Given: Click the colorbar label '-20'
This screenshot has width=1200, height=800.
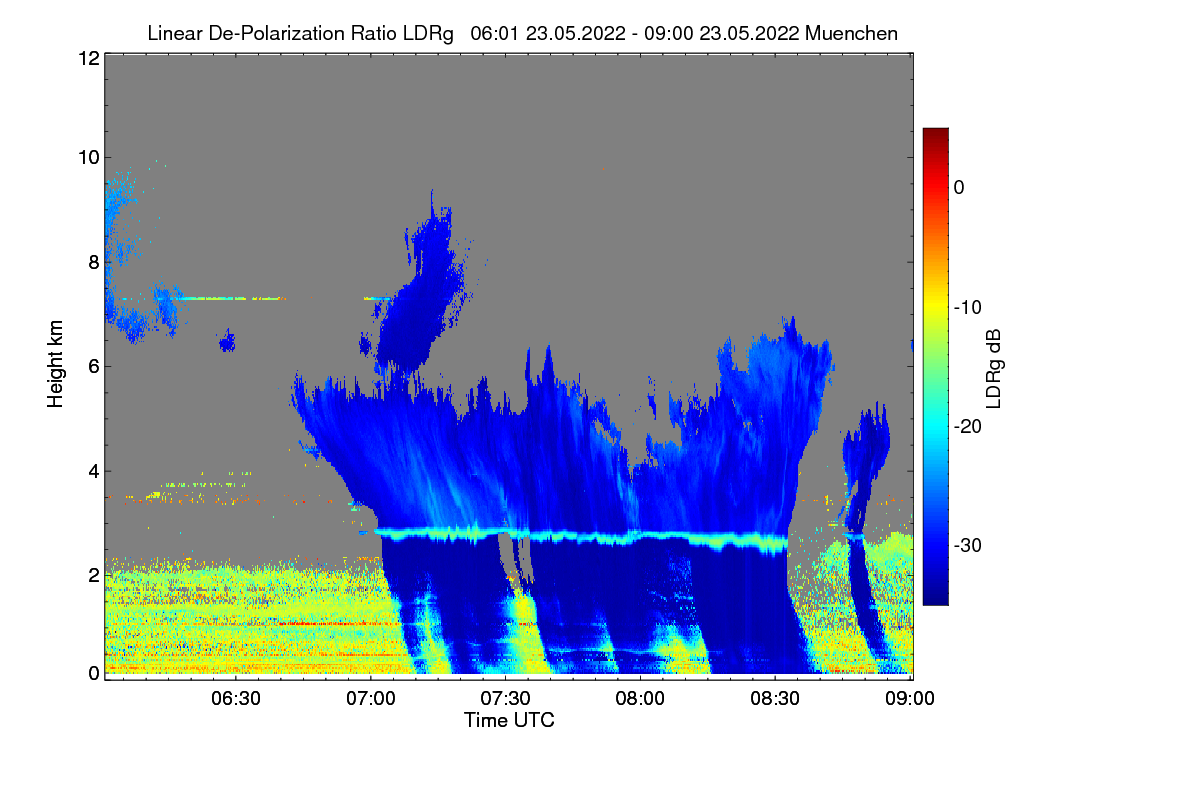Looking at the screenshot, I should [969, 426].
